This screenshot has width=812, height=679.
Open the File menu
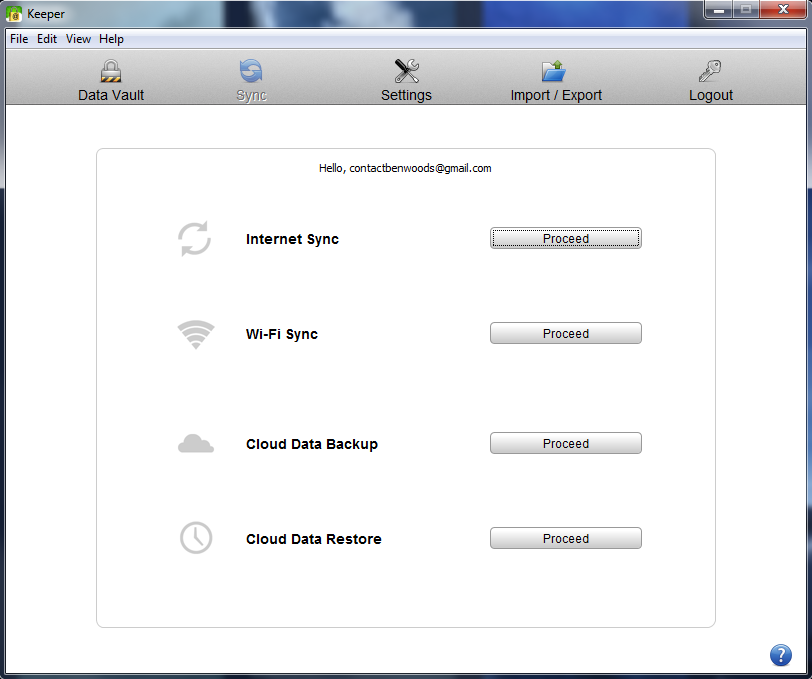pos(19,39)
